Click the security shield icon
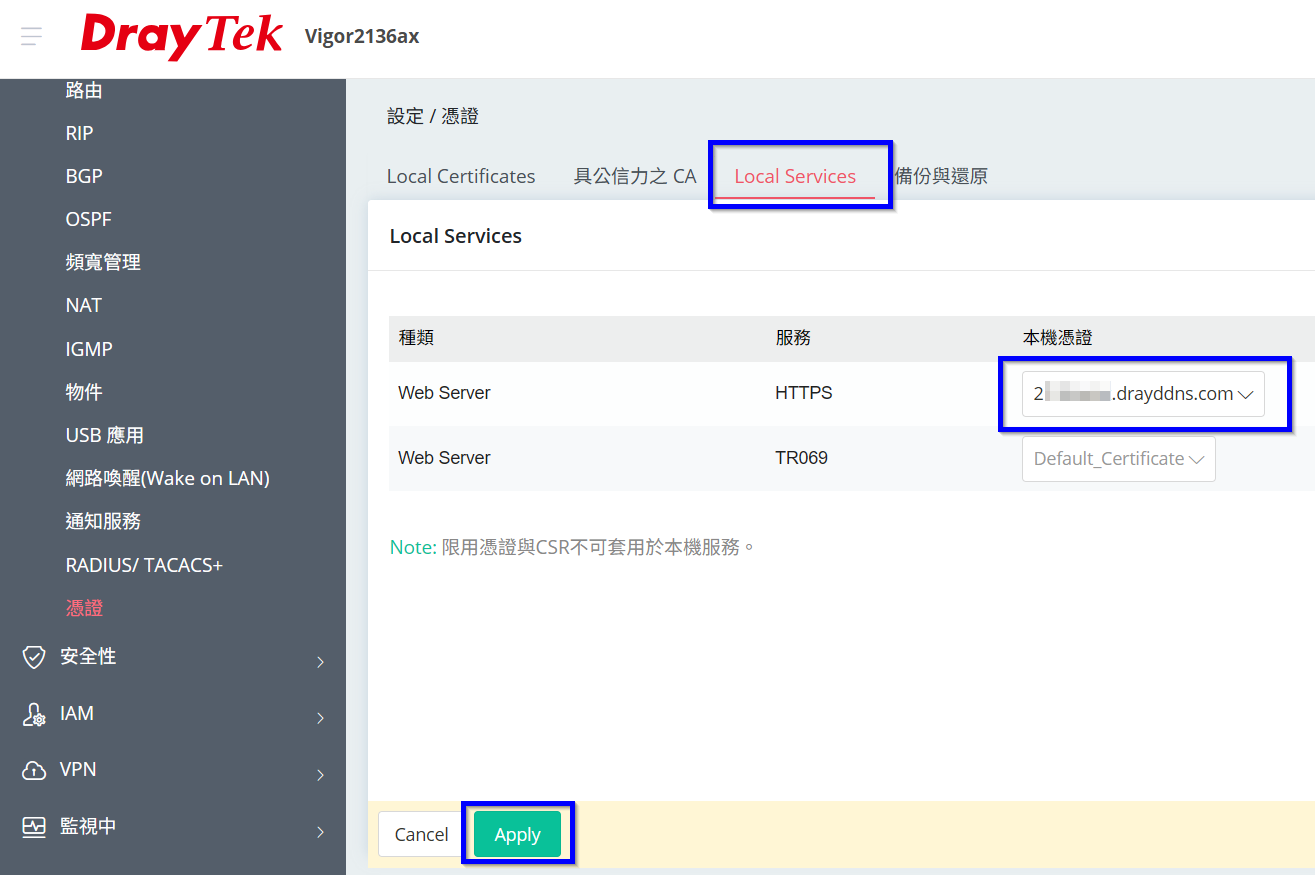The image size is (1315, 875). tap(34, 657)
